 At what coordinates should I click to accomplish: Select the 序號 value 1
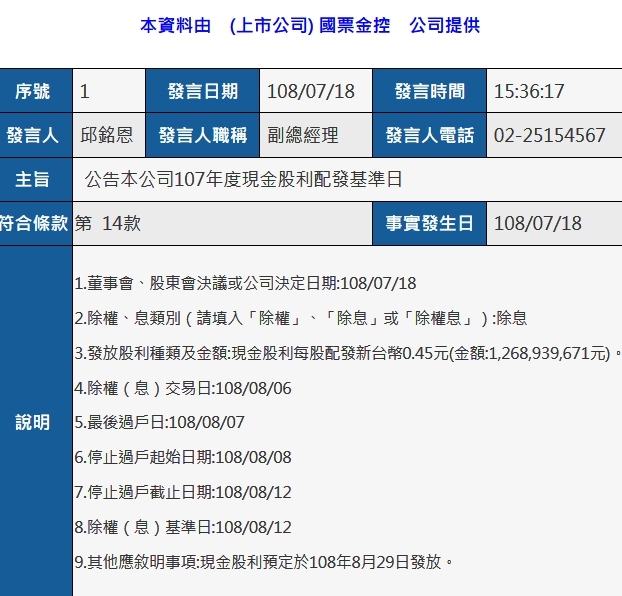coord(84,91)
